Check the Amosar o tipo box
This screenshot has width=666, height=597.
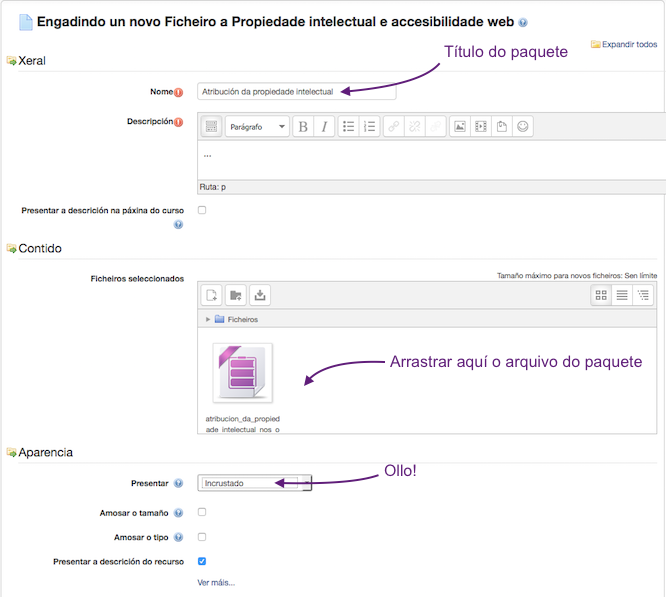coord(202,537)
